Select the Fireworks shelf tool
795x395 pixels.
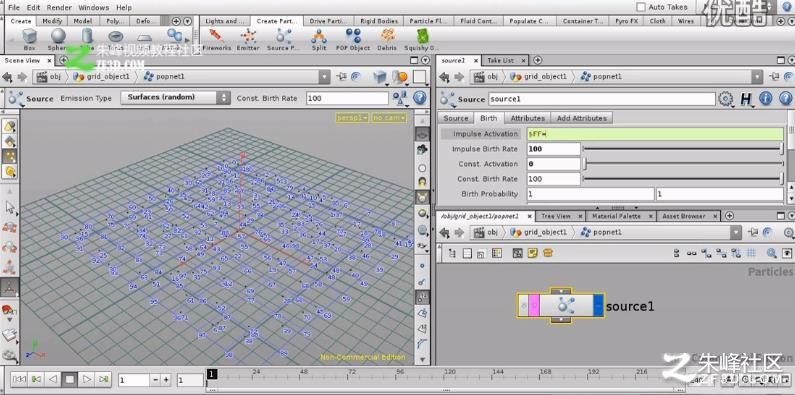pyautogui.click(x=216, y=39)
